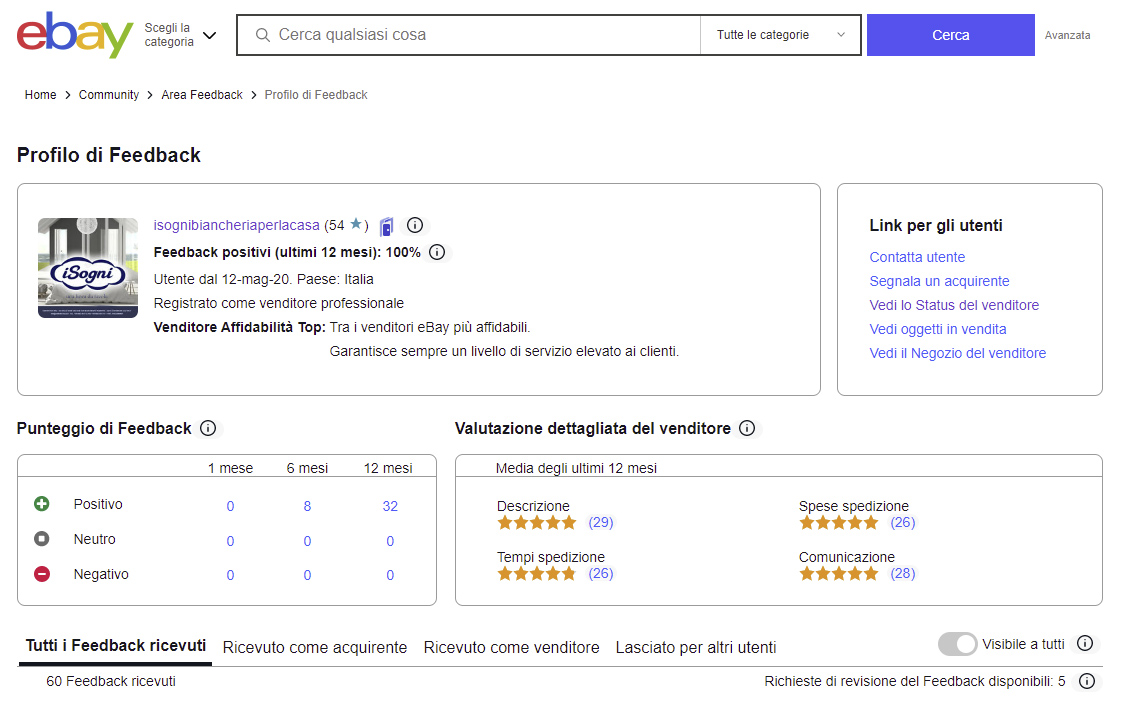Open the eBay logo home link

(75, 34)
